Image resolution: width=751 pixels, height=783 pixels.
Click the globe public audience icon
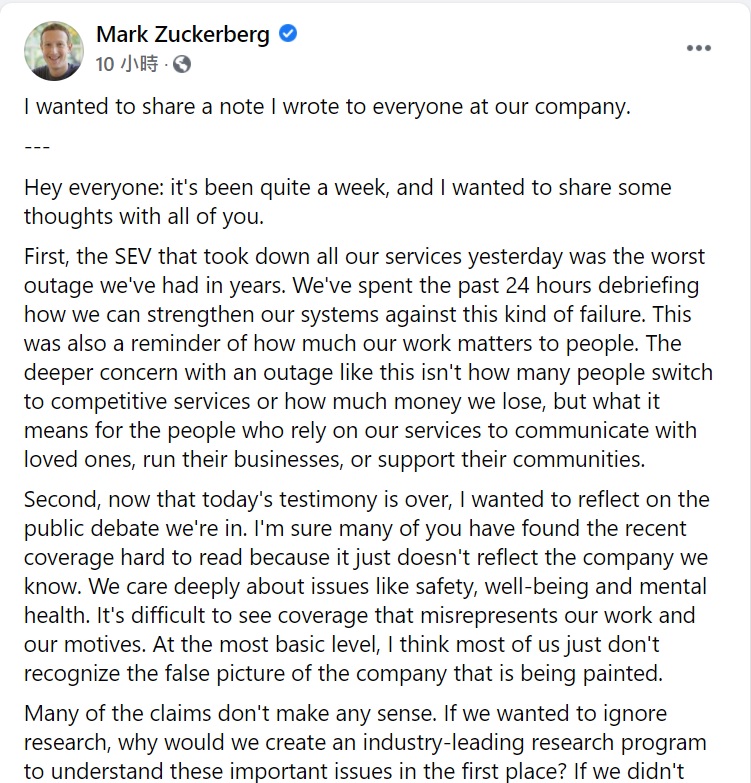[182, 64]
